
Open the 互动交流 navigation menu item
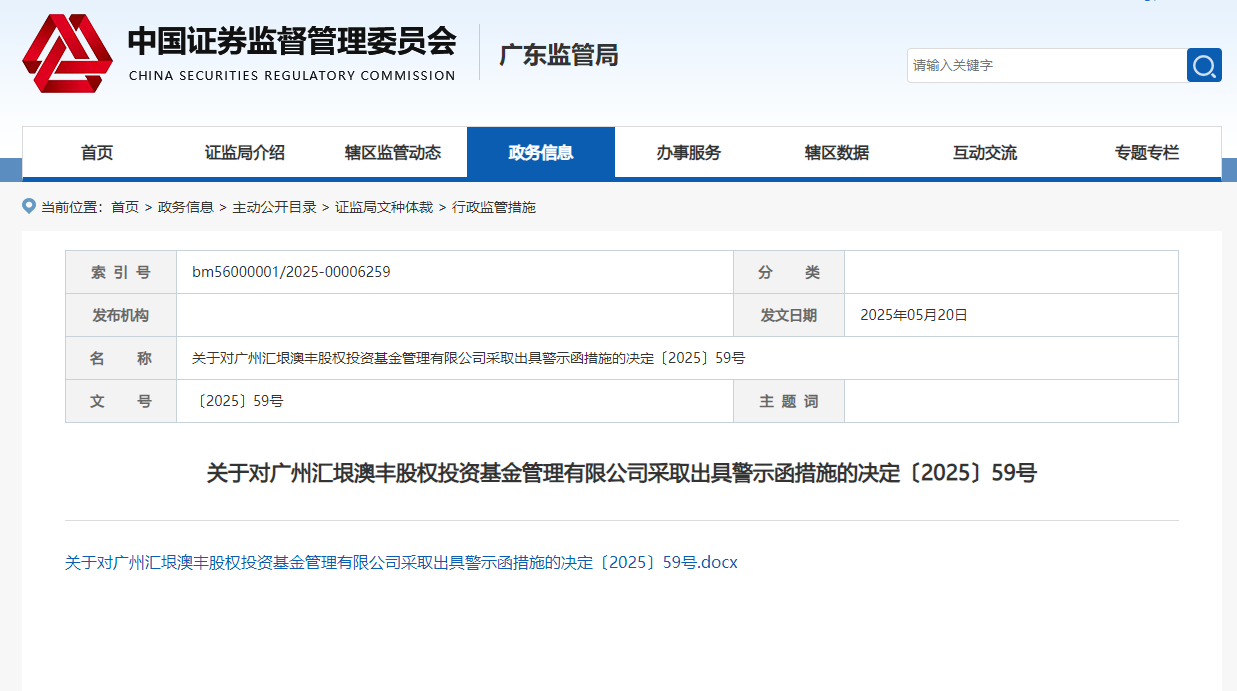coord(984,152)
